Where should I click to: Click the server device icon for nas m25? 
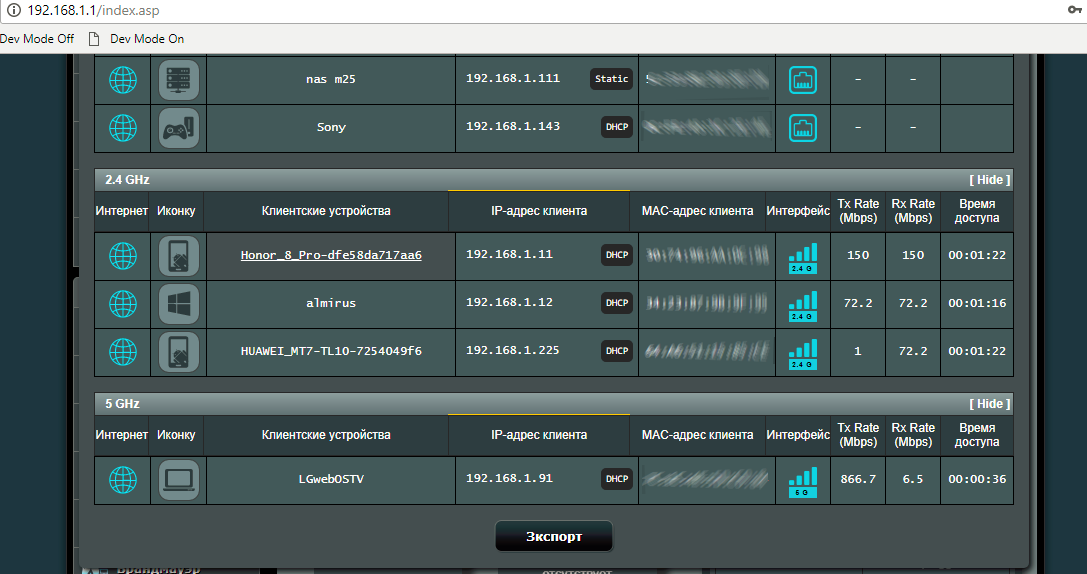pos(179,80)
